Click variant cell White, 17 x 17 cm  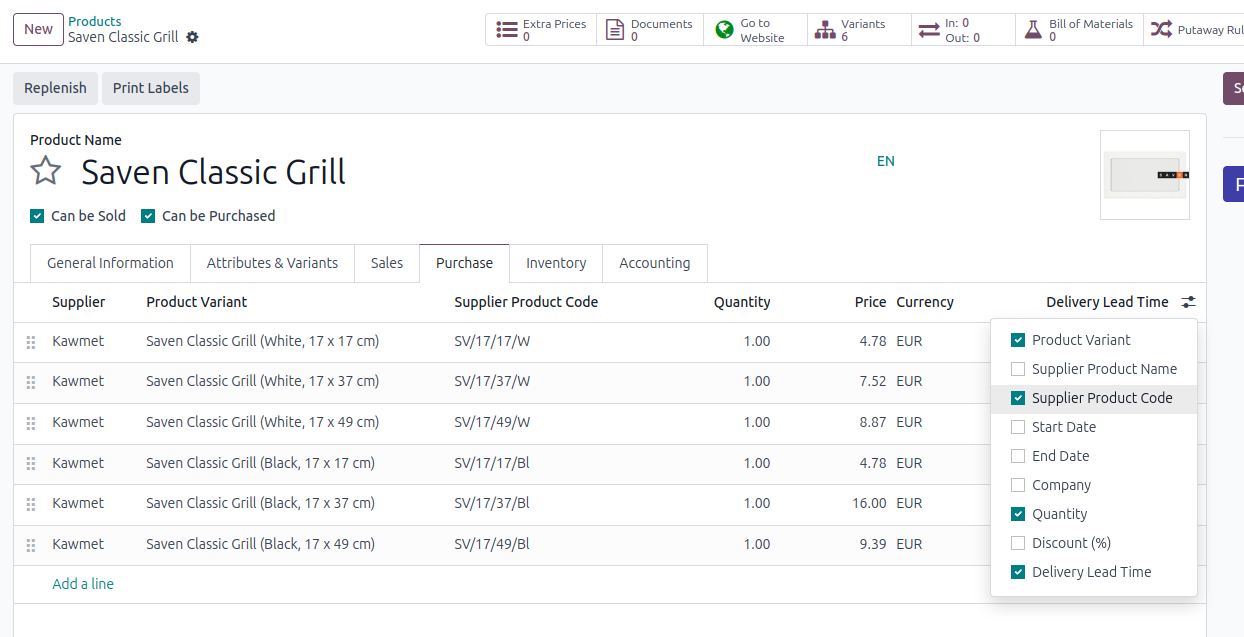[x=263, y=341]
